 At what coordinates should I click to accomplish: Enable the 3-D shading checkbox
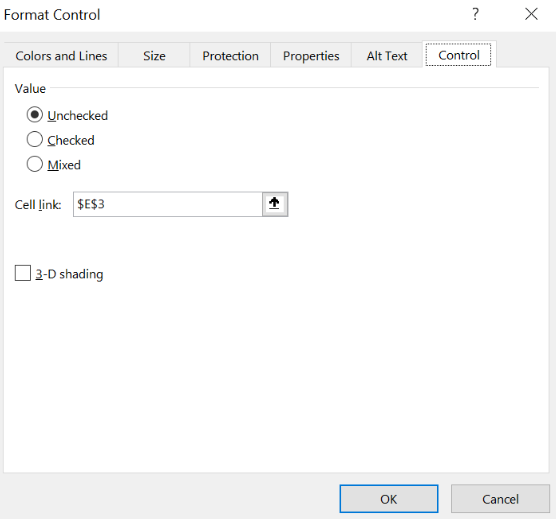point(23,273)
